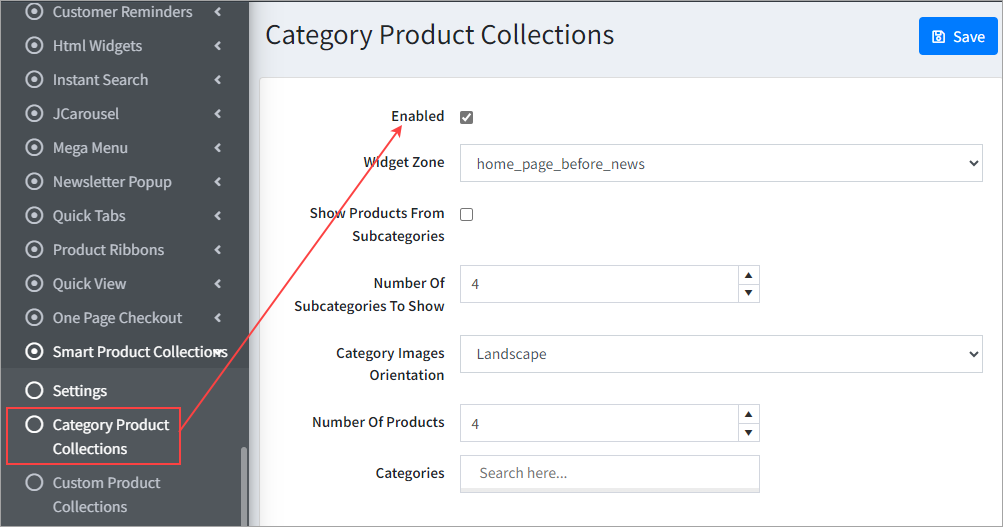
Task: Open Category Product Collections menu item
Action: click(x=110, y=437)
